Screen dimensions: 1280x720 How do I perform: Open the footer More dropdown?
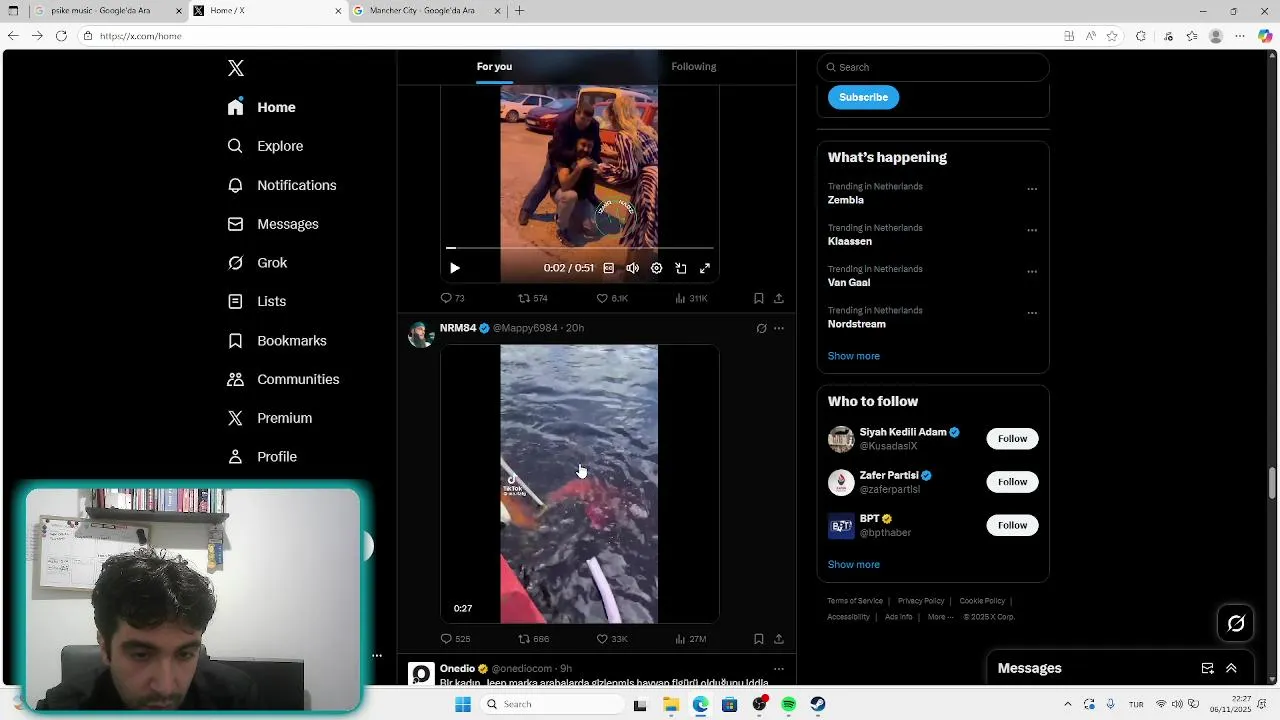pyautogui.click(x=940, y=617)
